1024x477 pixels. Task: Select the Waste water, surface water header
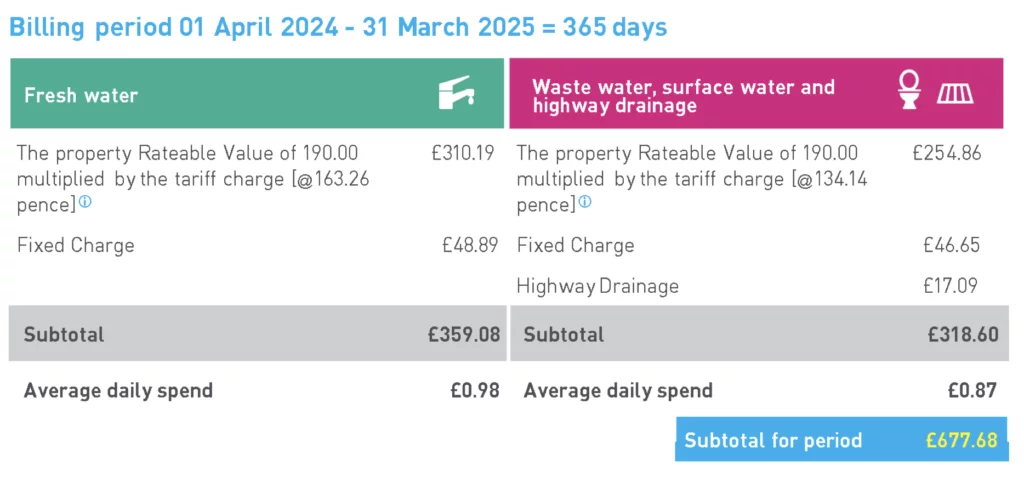[x=756, y=93]
